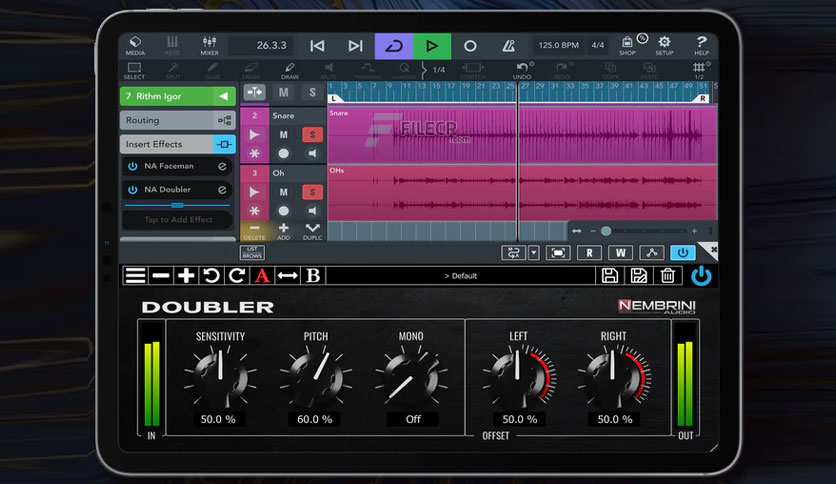Open the Setup menu
The height and width of the screenshot is (484, 836).
[664, 45]
